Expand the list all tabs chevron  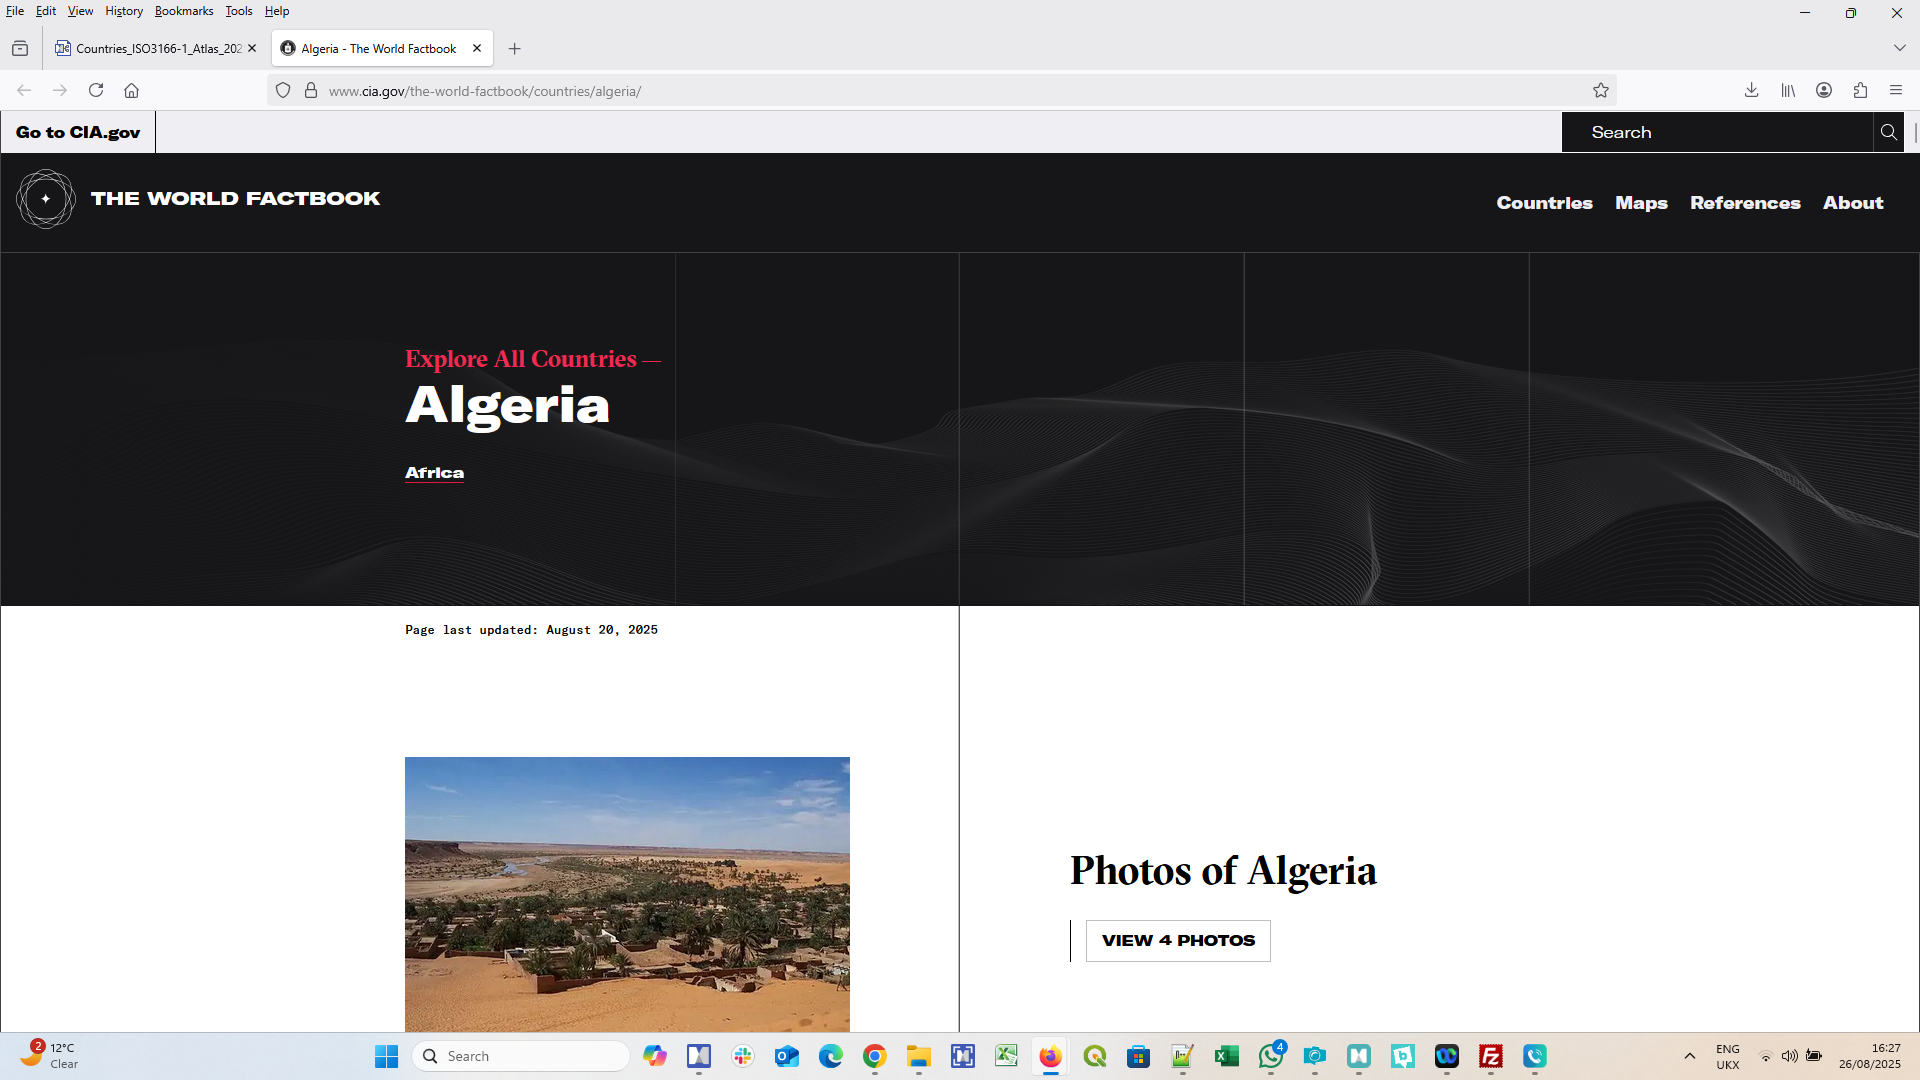tap(1899, 48)
